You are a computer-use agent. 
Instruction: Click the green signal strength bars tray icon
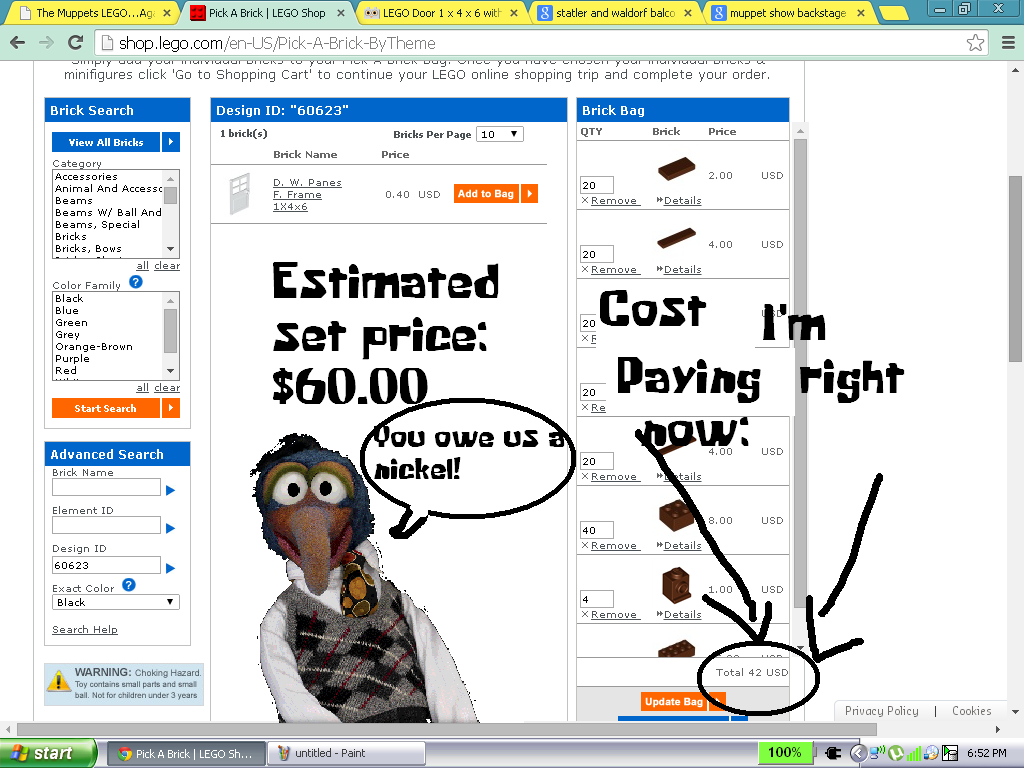tap(913, 754)
